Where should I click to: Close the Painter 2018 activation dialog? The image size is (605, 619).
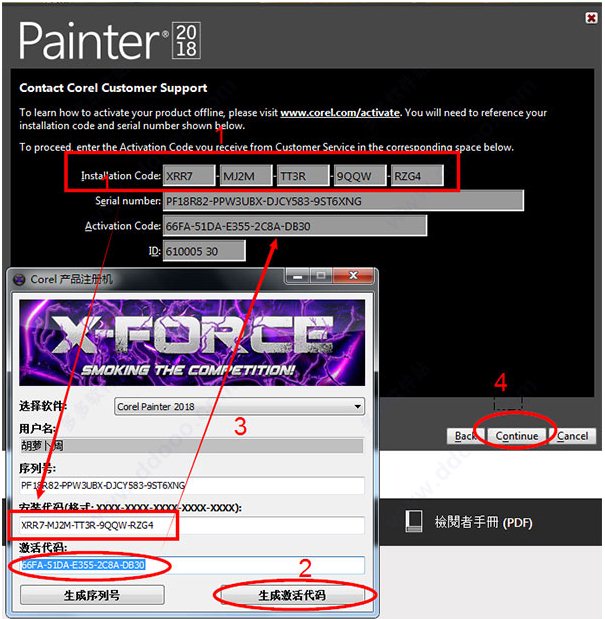[x=591, y=18]
